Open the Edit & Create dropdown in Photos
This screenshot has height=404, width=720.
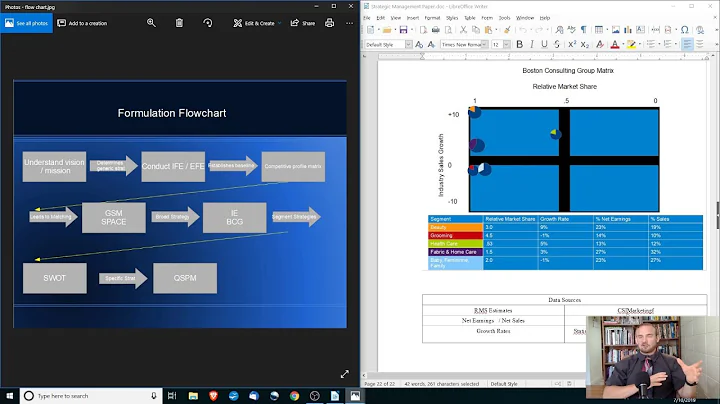coord(257,23)
